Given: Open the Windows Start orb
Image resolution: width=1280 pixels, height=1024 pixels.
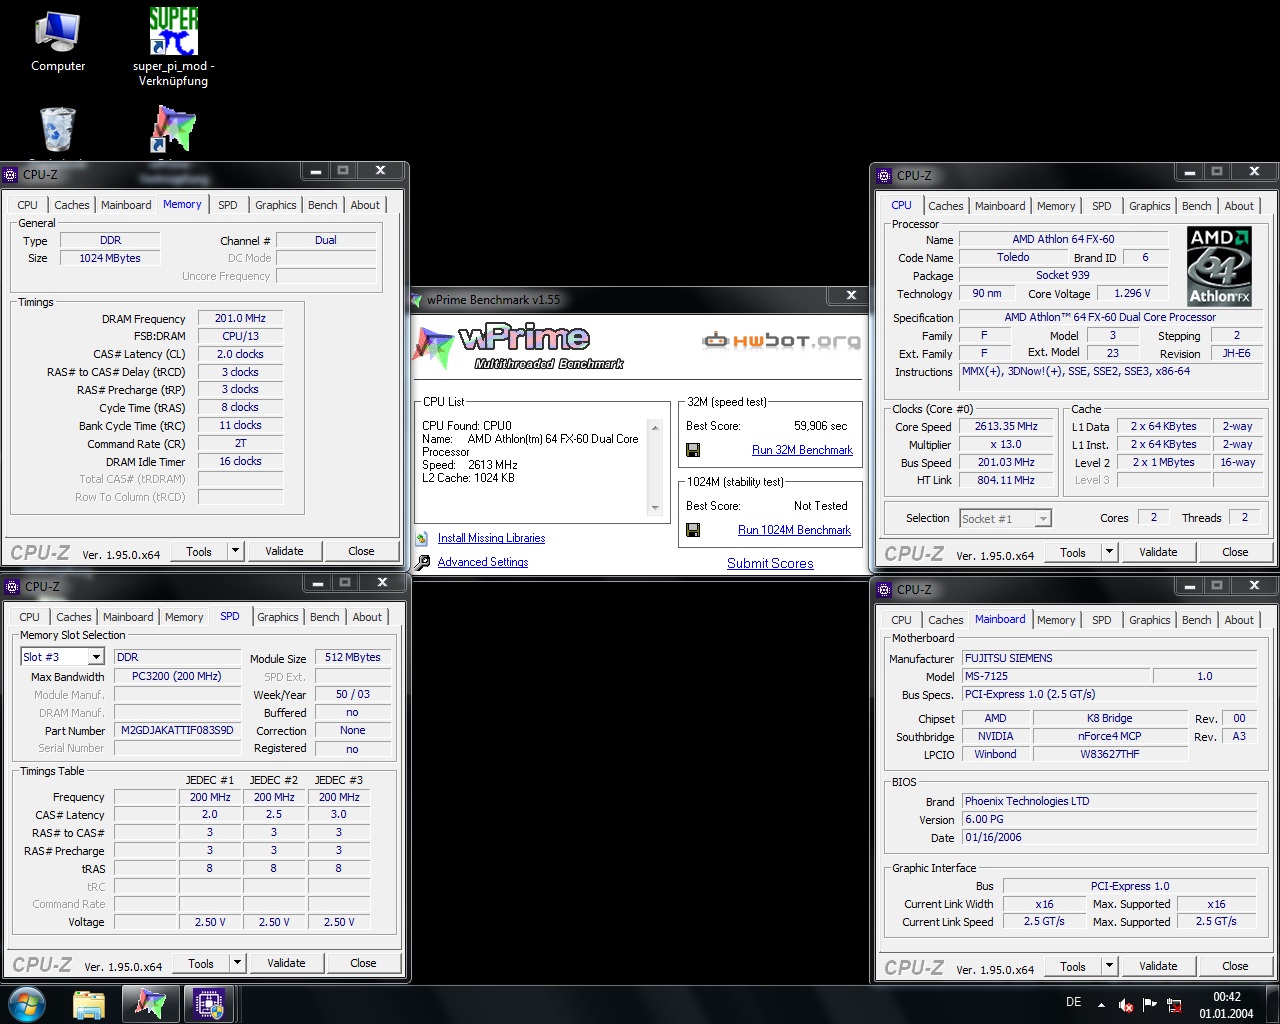Looking at the screenshot, I should point(27,1004).
